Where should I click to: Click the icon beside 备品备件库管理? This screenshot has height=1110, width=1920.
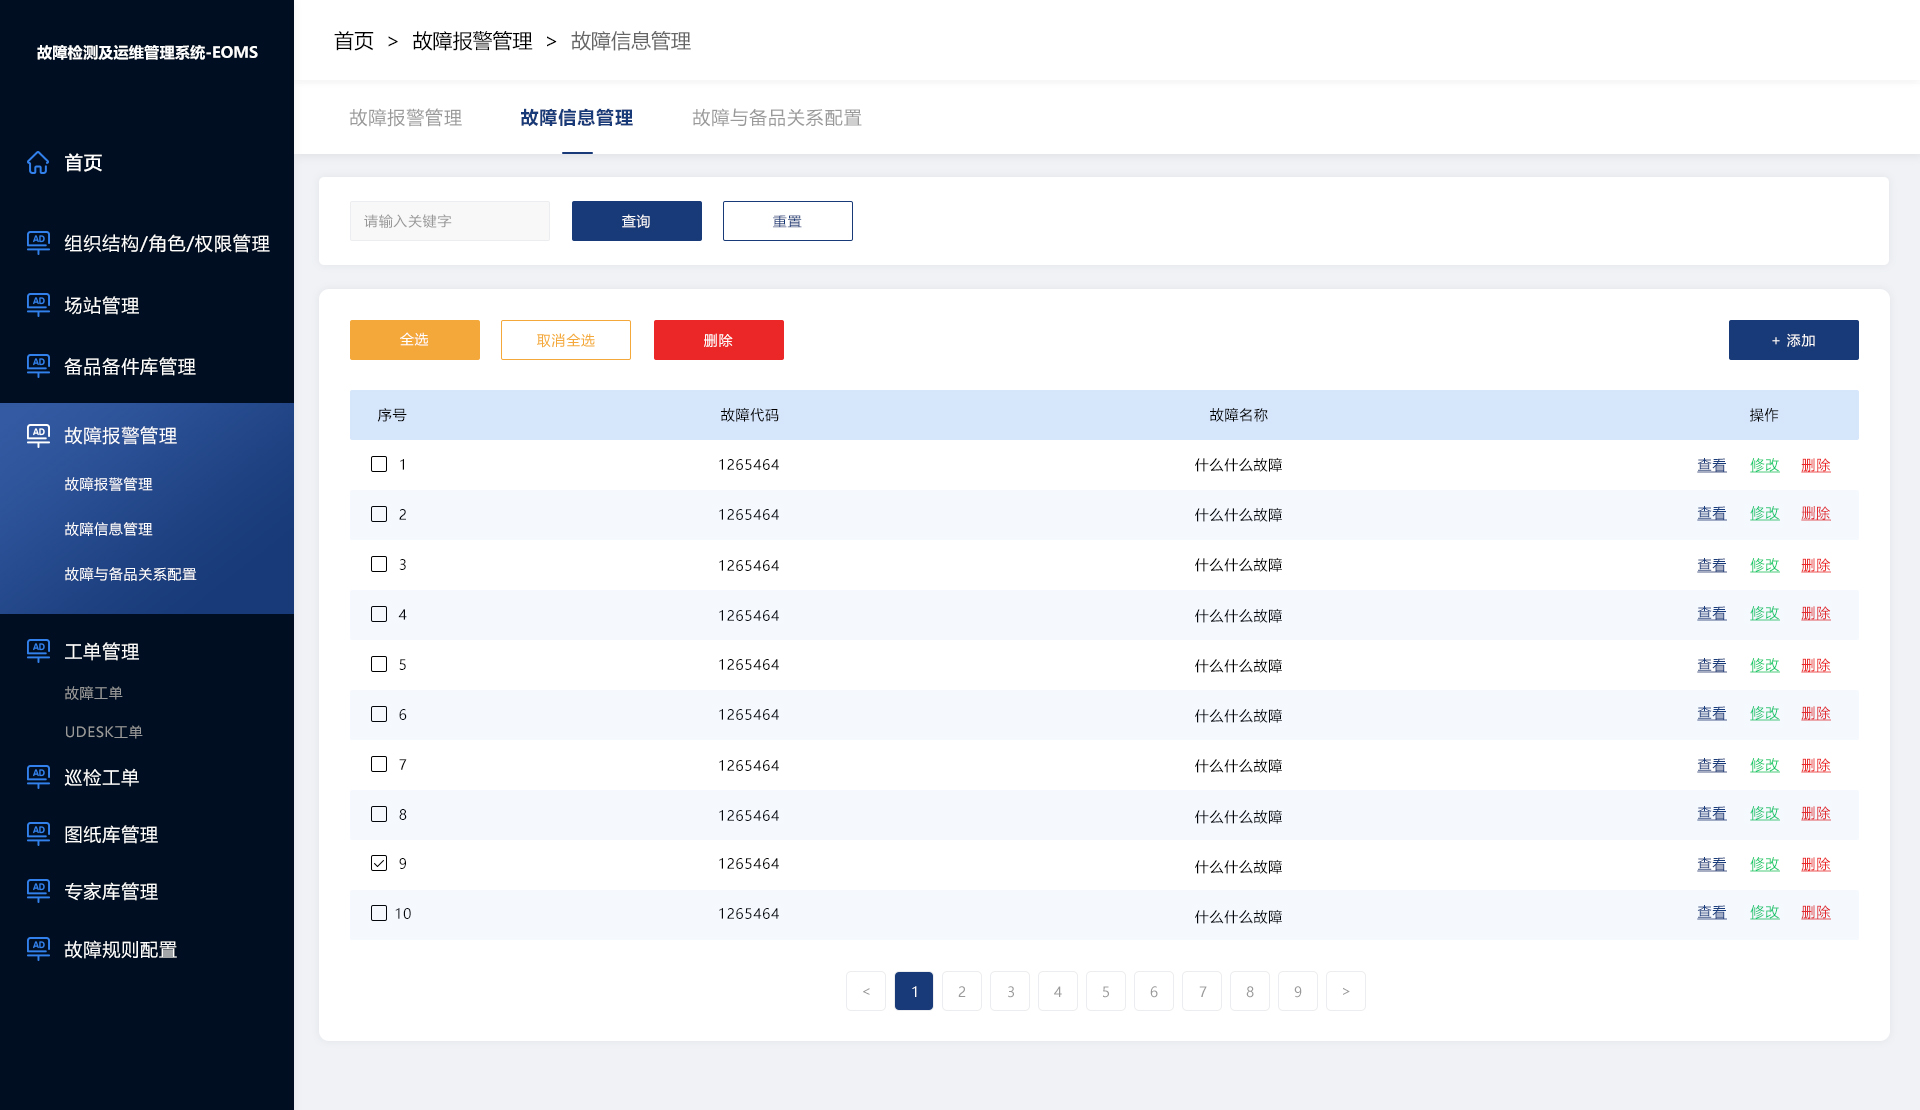tap(38, 366)
